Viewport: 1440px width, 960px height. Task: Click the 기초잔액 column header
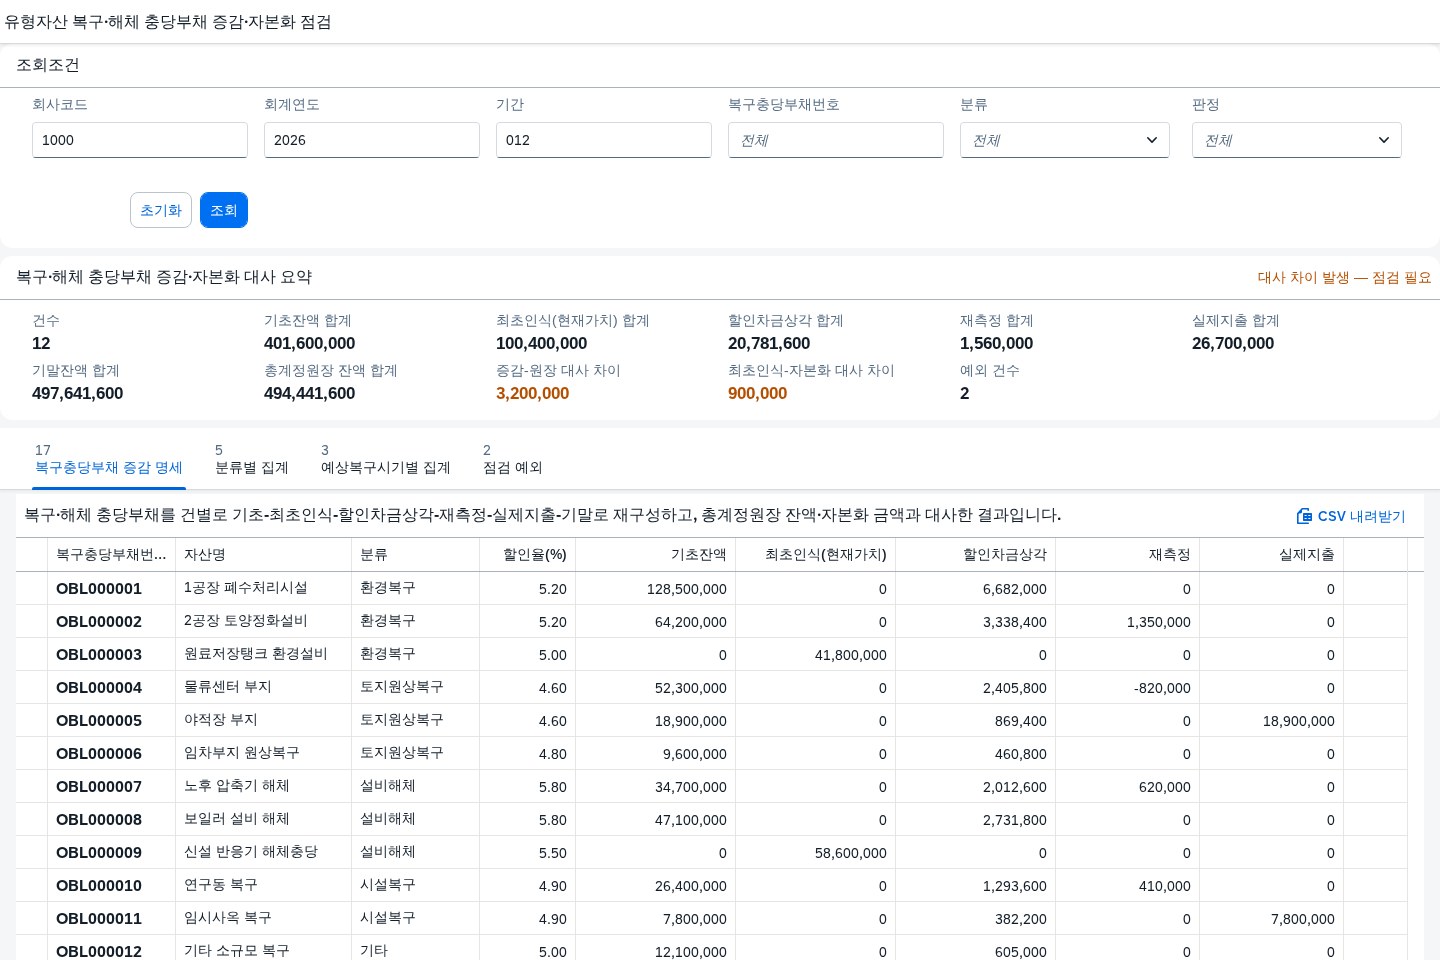(x=656, y=554)
